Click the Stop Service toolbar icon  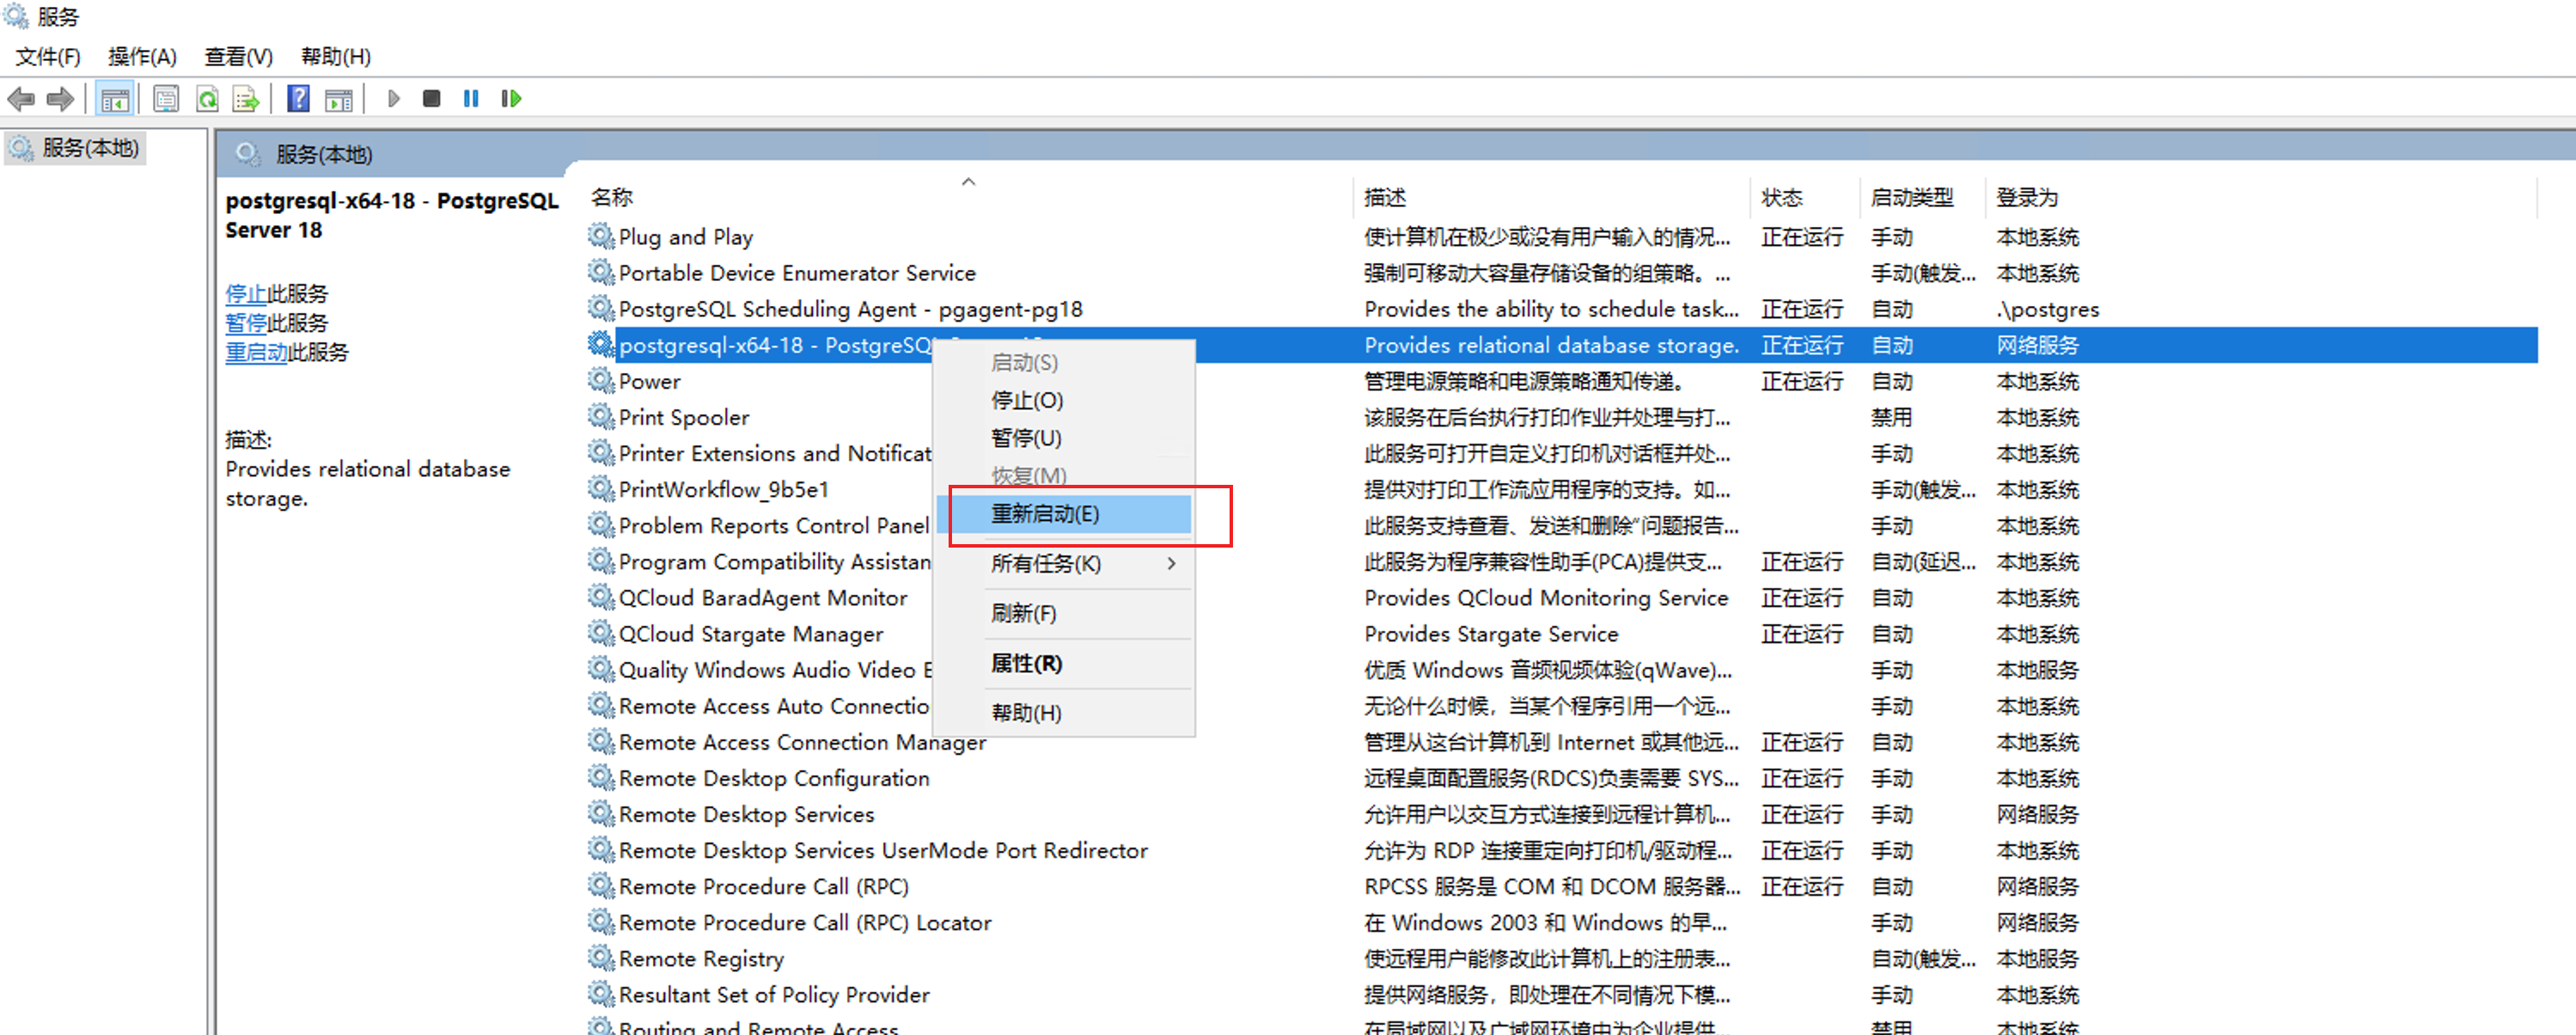431,98
